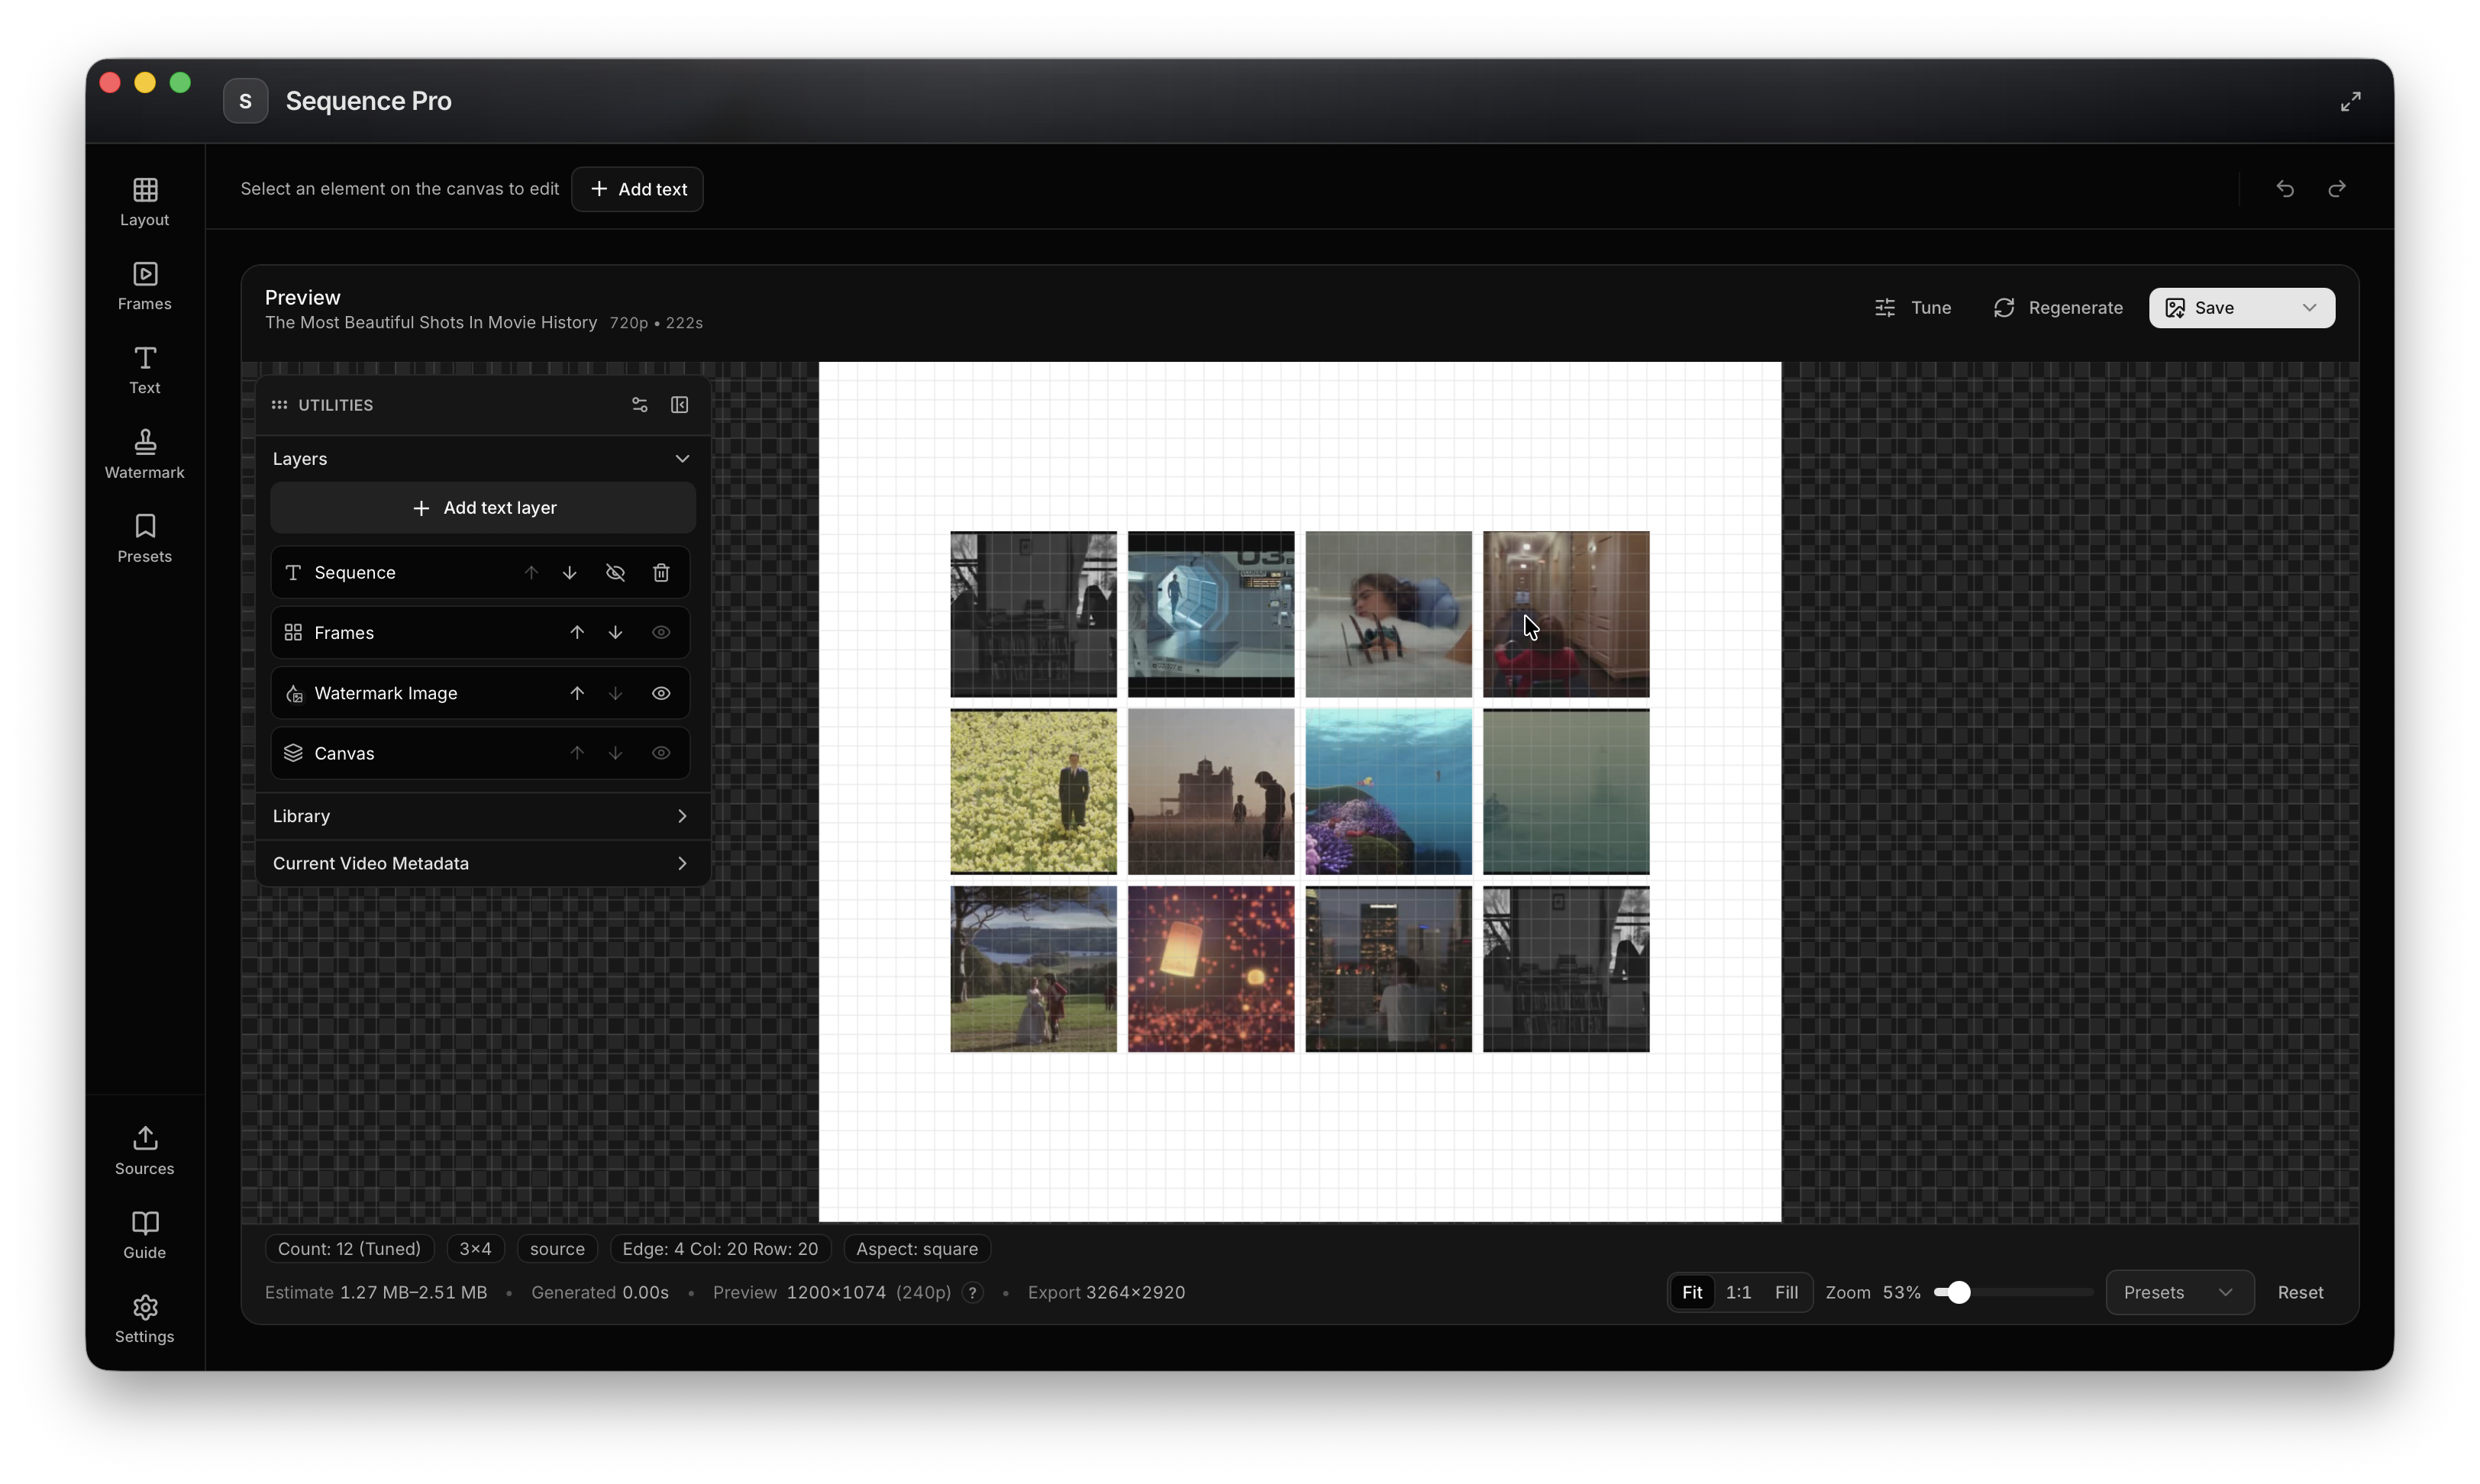Open the Settings panel
The image size is (2480, 1484).
144,1318
